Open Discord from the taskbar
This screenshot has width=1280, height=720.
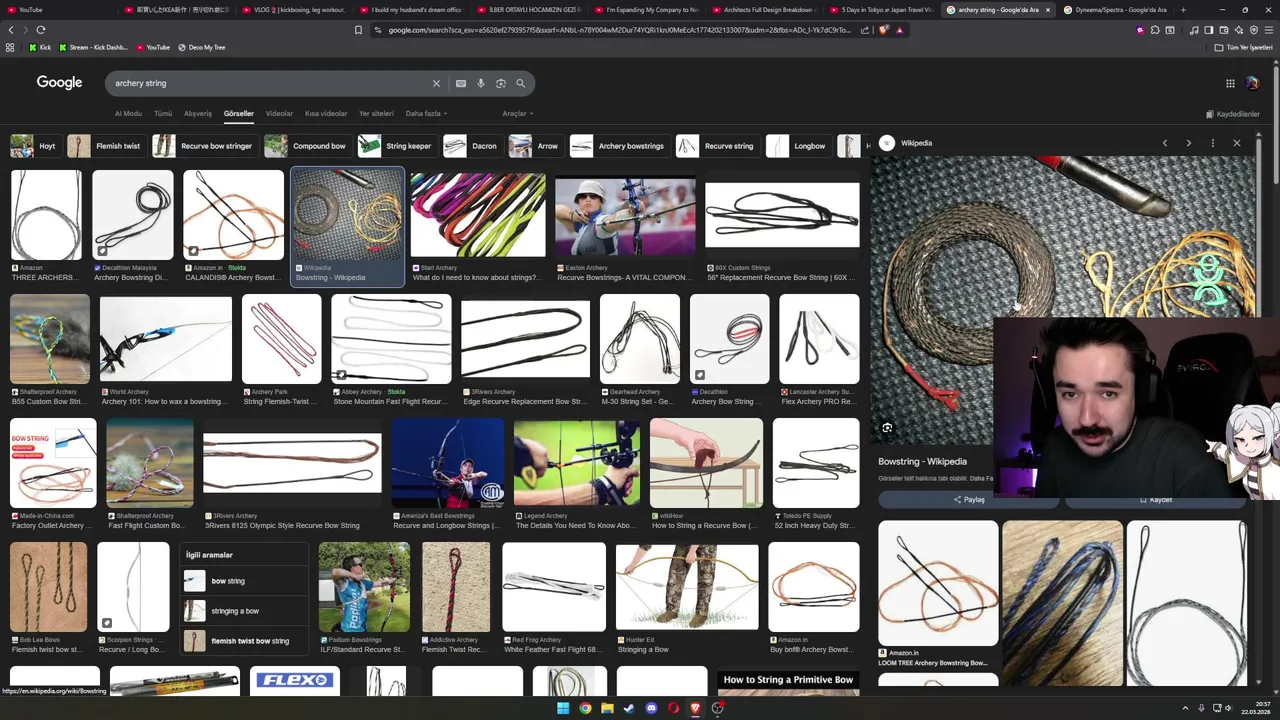tap(651, 708)
